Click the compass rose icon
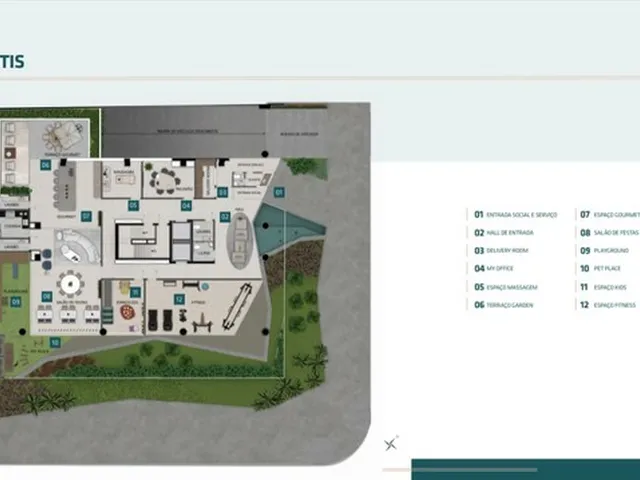The width and height of the screenshot is (640, 480). pyautogui.click(x=391, y=444)
